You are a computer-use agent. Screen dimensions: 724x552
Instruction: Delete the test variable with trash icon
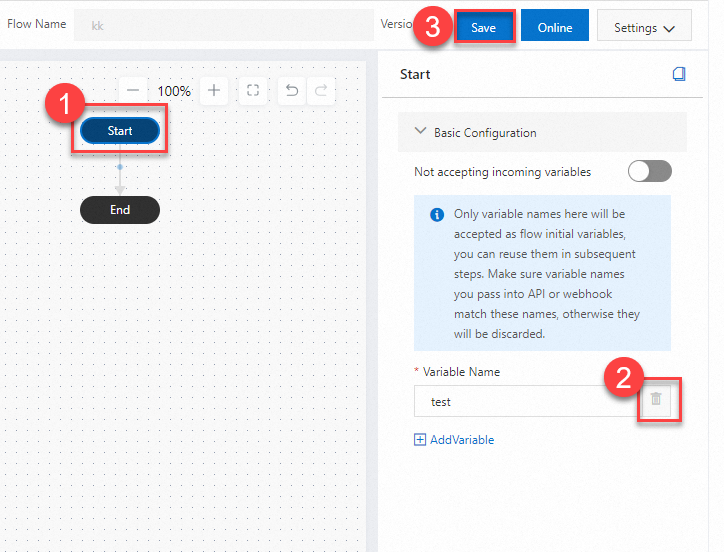pyautogui.click(x=656, y=399)
